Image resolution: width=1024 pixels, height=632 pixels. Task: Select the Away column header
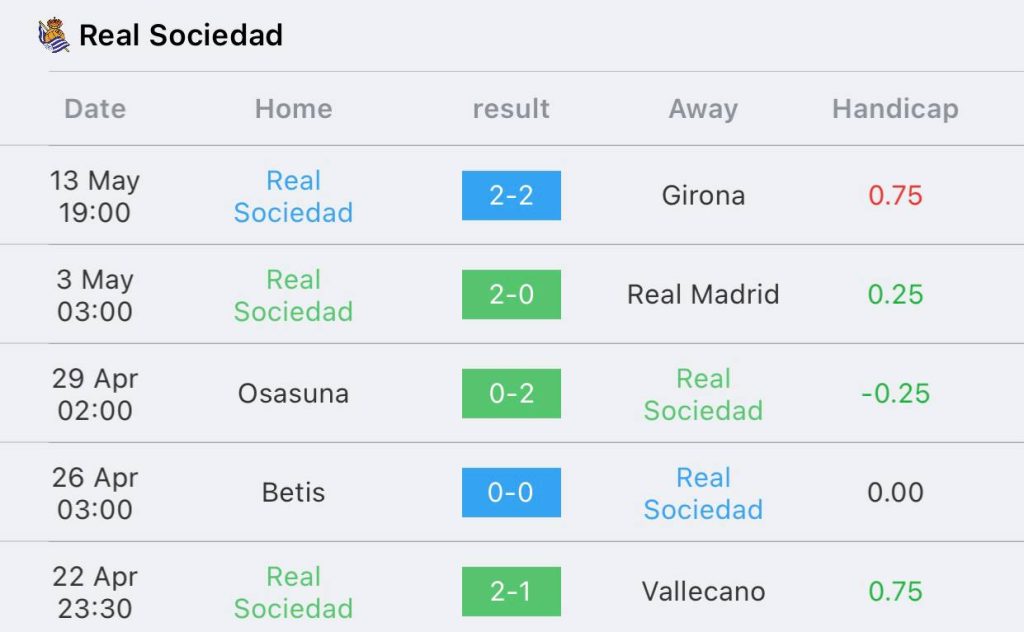click(x=703, y=108)
